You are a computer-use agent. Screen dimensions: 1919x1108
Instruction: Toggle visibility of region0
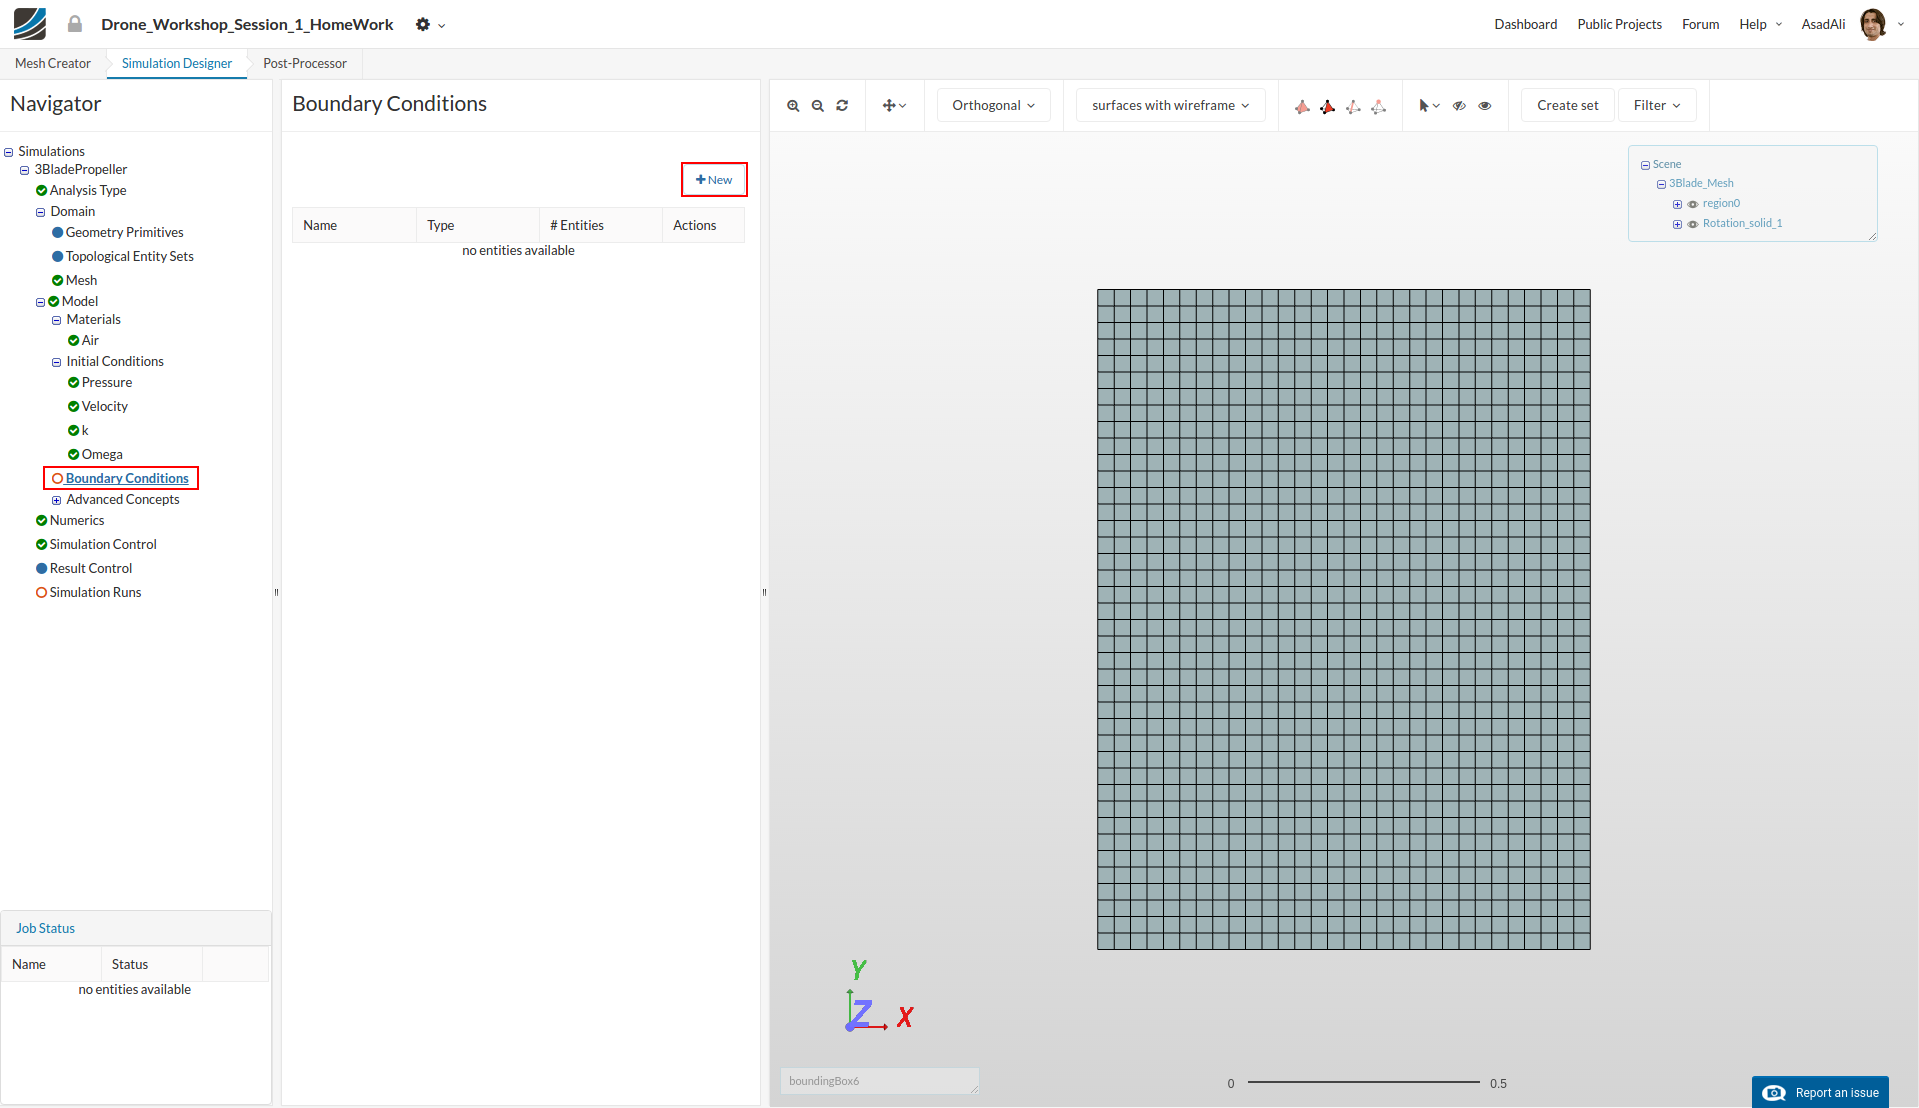click(1693, 204)
